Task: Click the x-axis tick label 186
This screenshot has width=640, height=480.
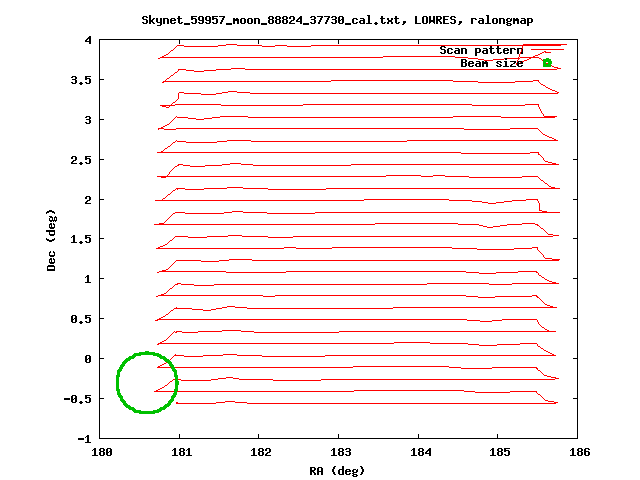Action: click(x=580, y=452)
